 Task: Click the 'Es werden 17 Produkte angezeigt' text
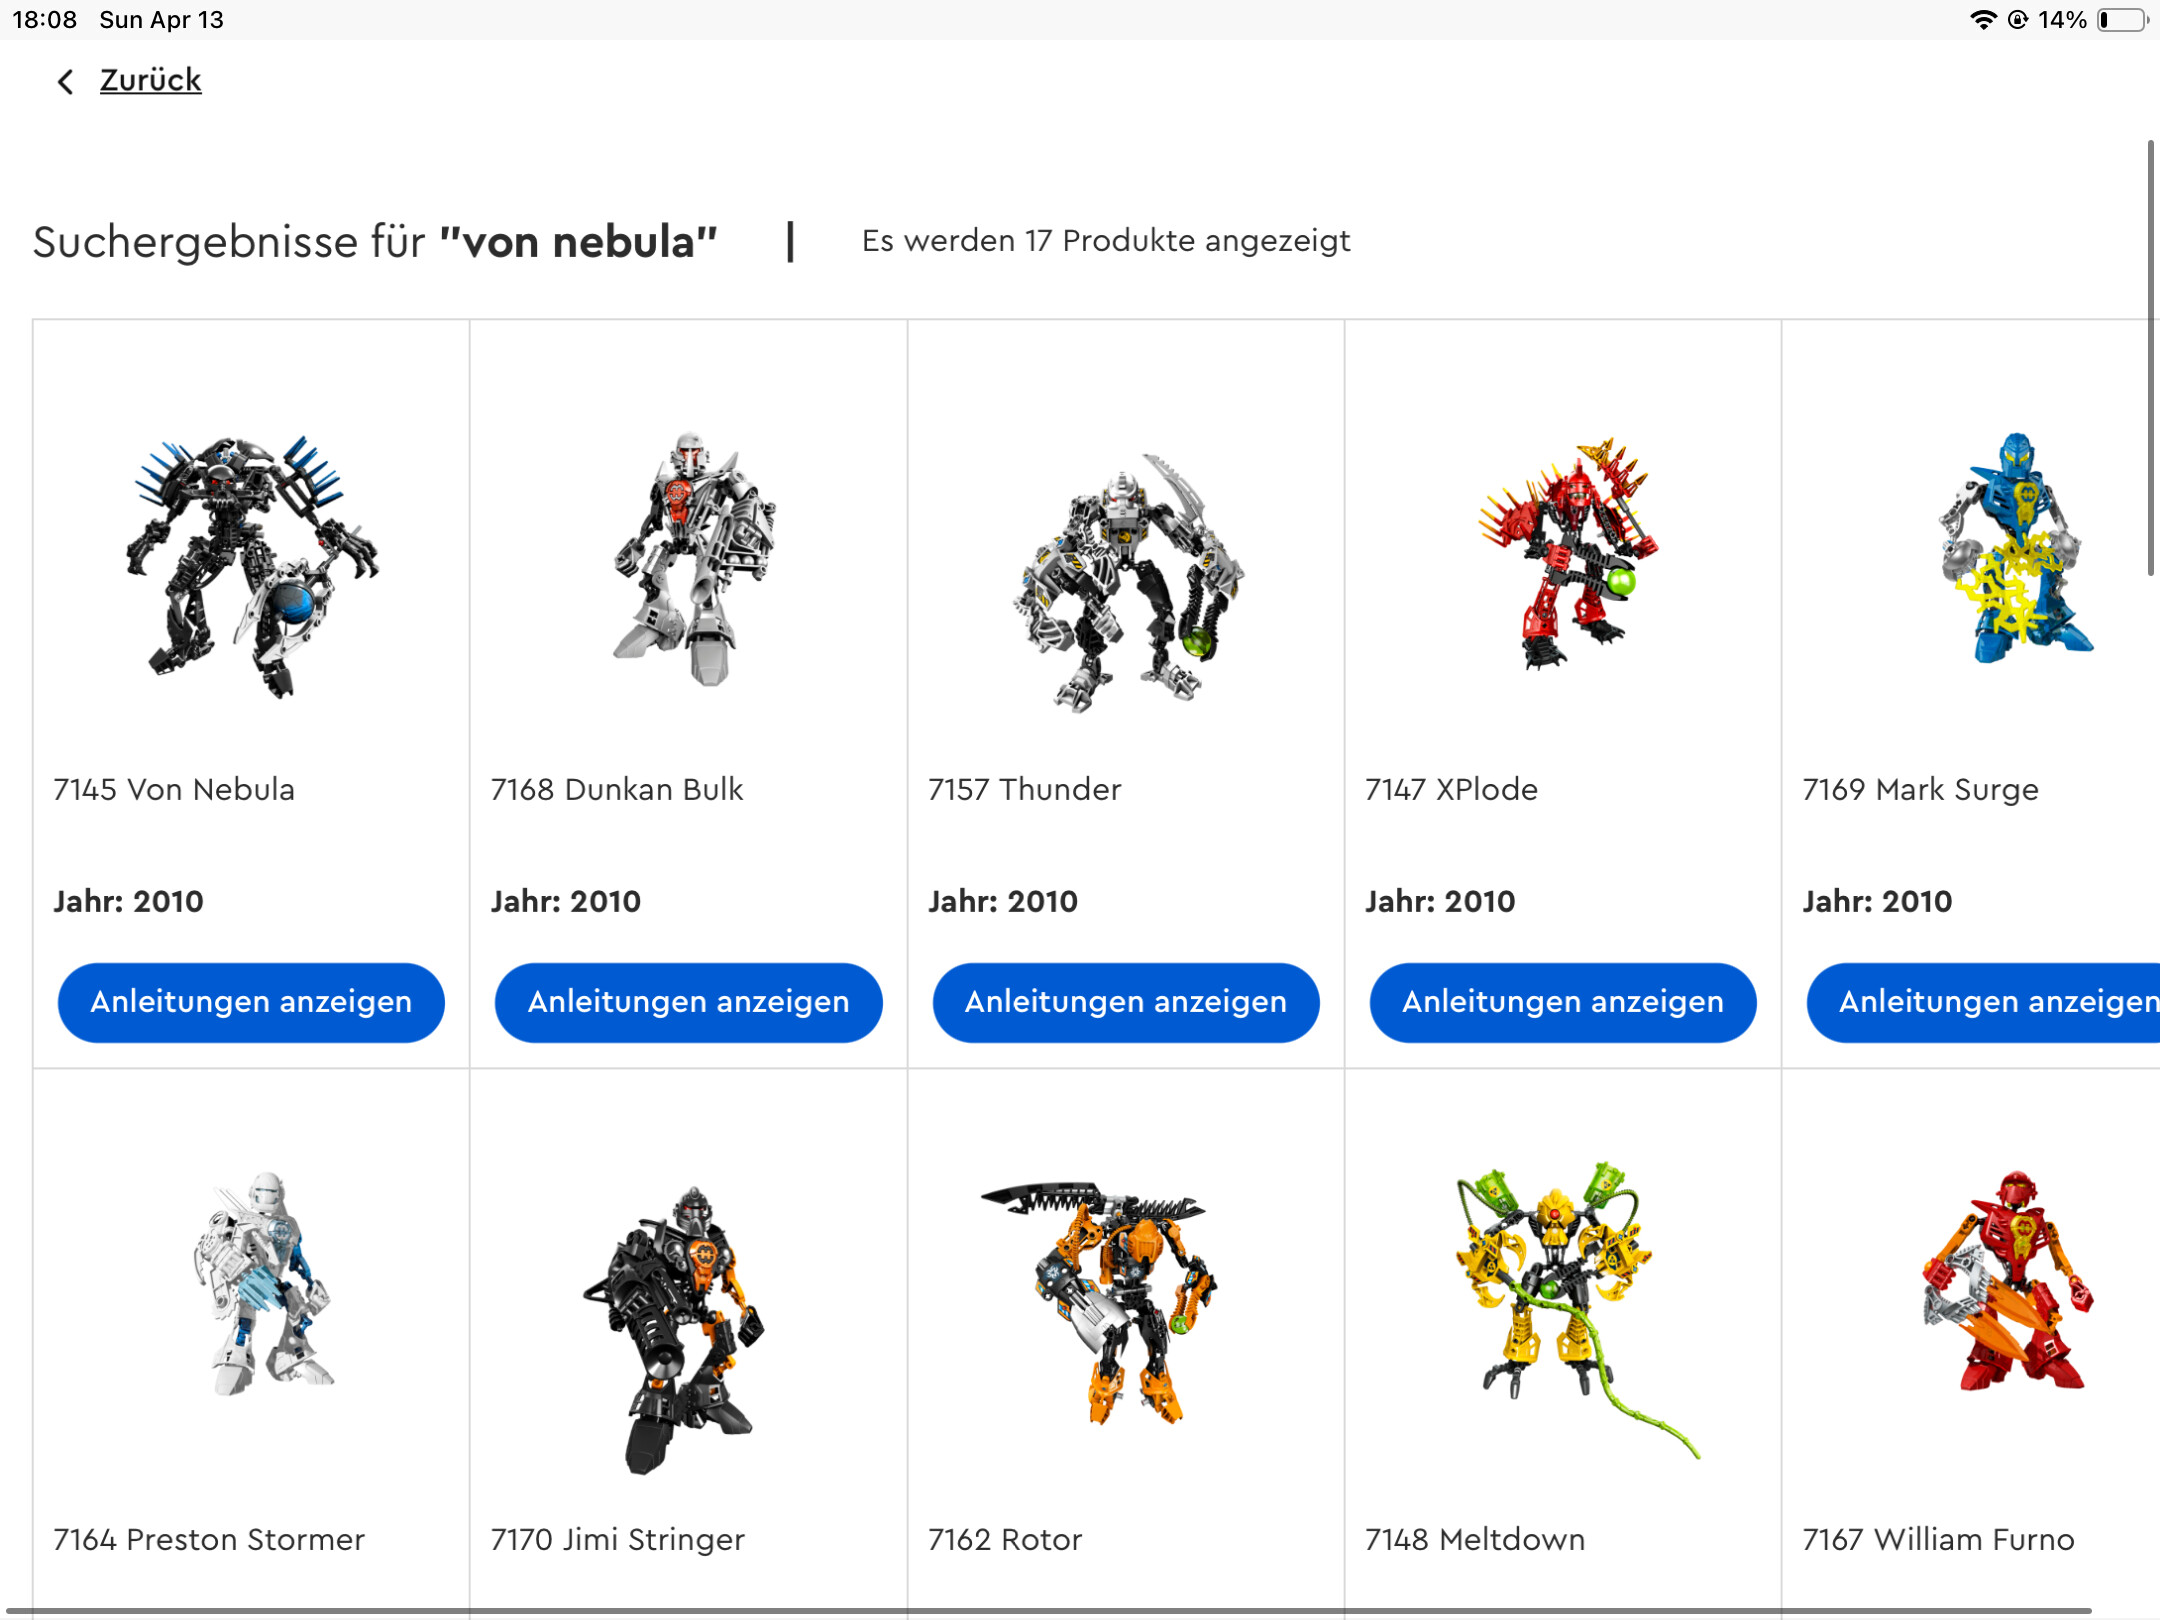click(x=1106, y=241)
